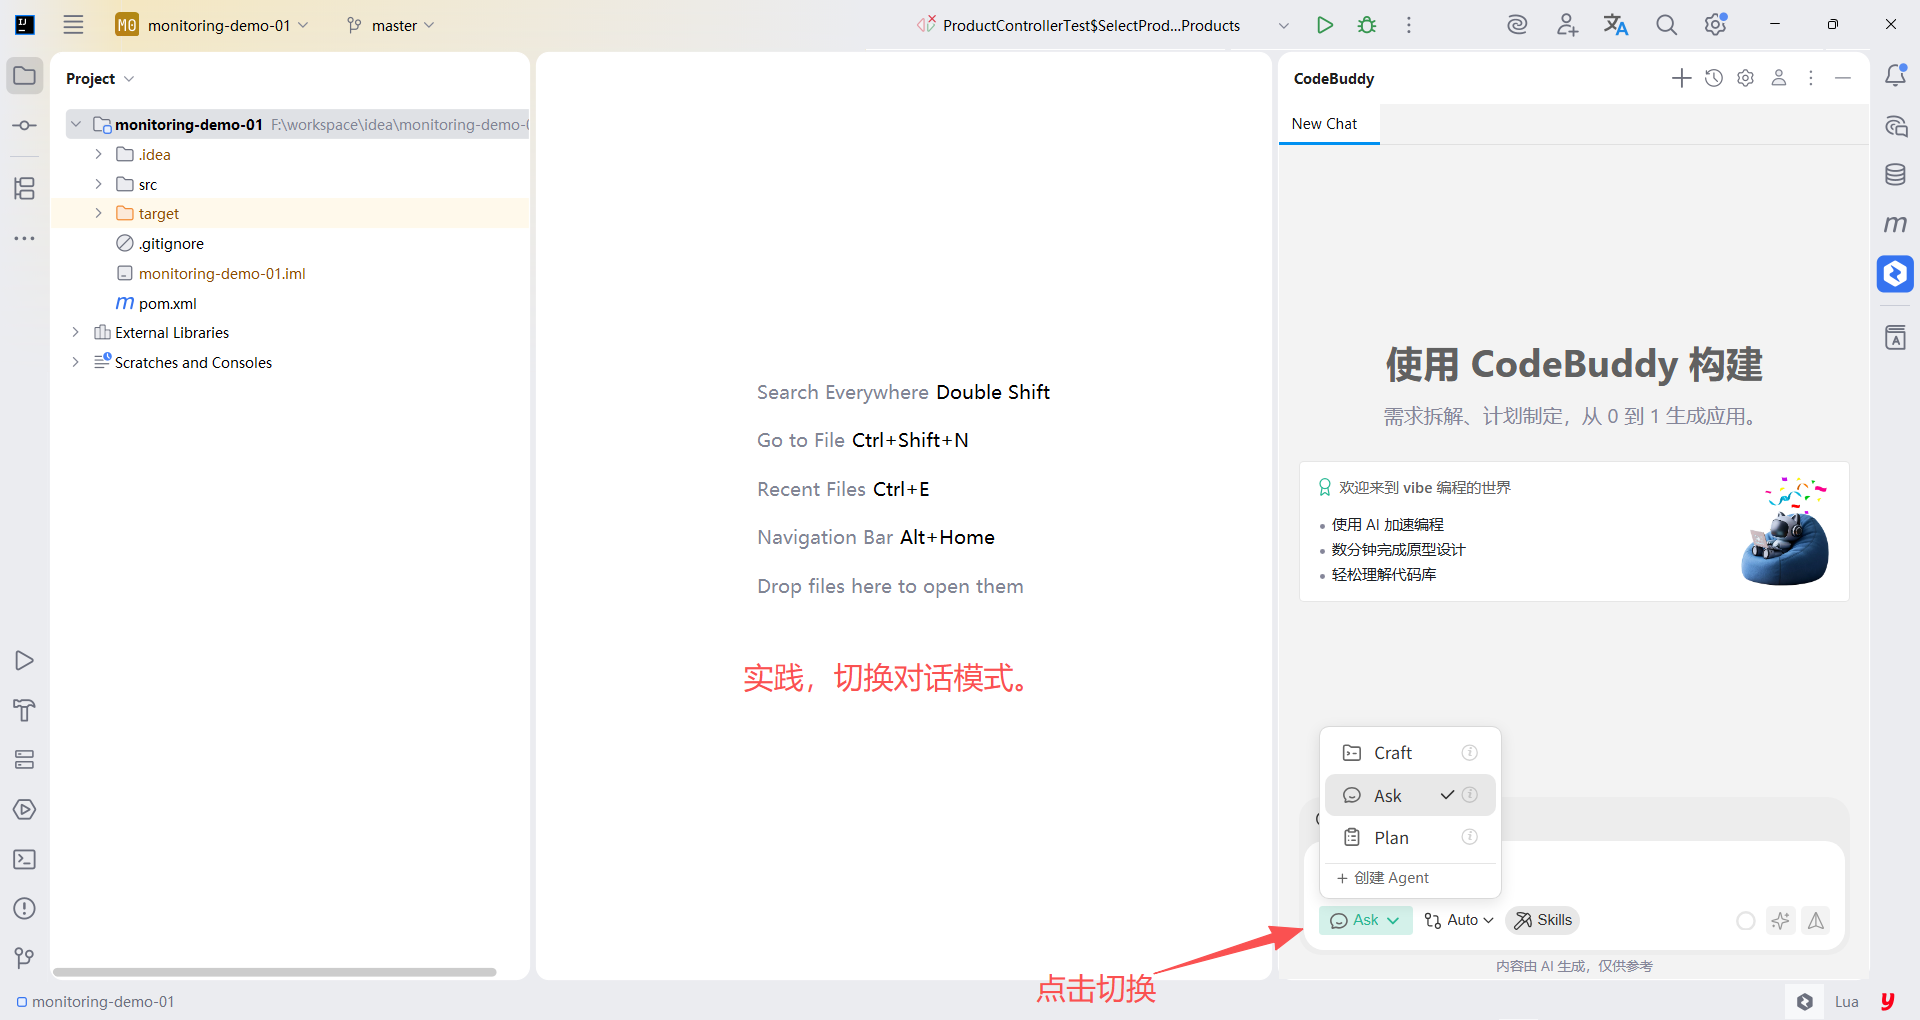Run the ProductControllerTest configuration
This screenshot has height=1020, width=1920.
[1325, 25]
